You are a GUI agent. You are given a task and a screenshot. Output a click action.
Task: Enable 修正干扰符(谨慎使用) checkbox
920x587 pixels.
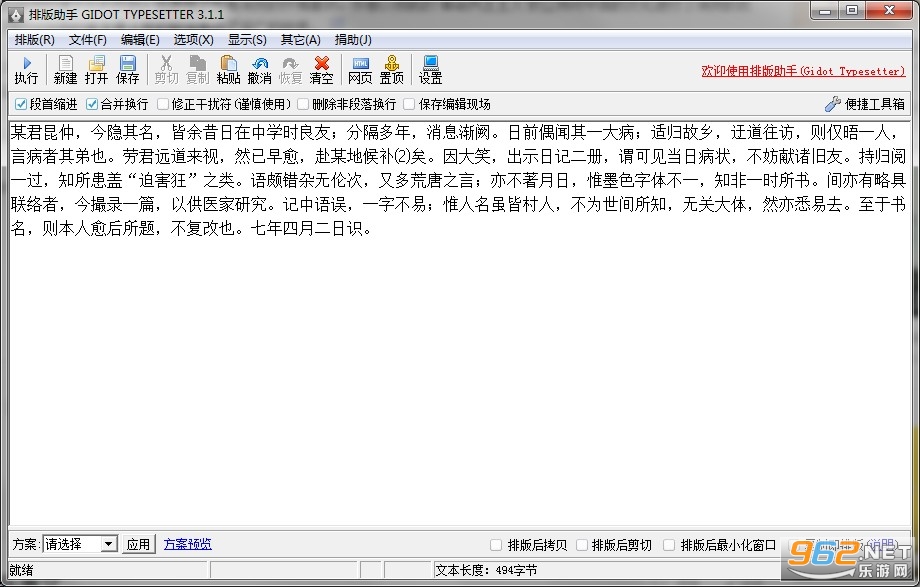click(163, 104)
